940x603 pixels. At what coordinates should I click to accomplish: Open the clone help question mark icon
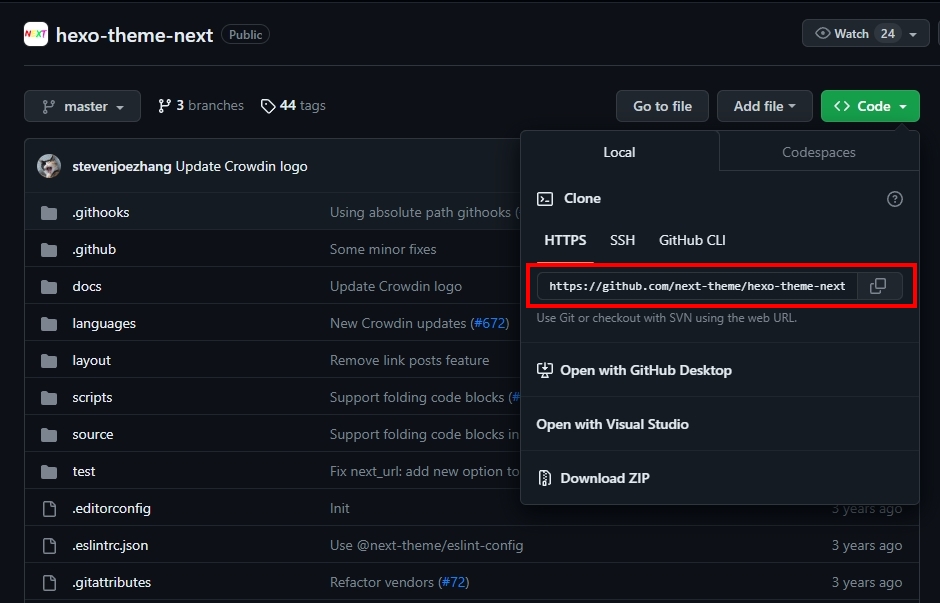pos(894,199)
